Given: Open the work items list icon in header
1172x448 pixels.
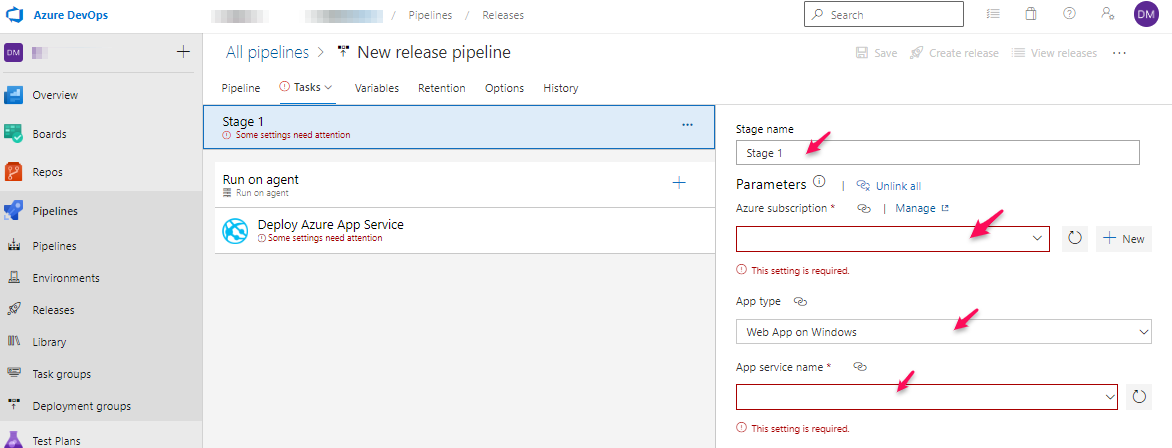Looking at the screenshot, I should 993,14.
